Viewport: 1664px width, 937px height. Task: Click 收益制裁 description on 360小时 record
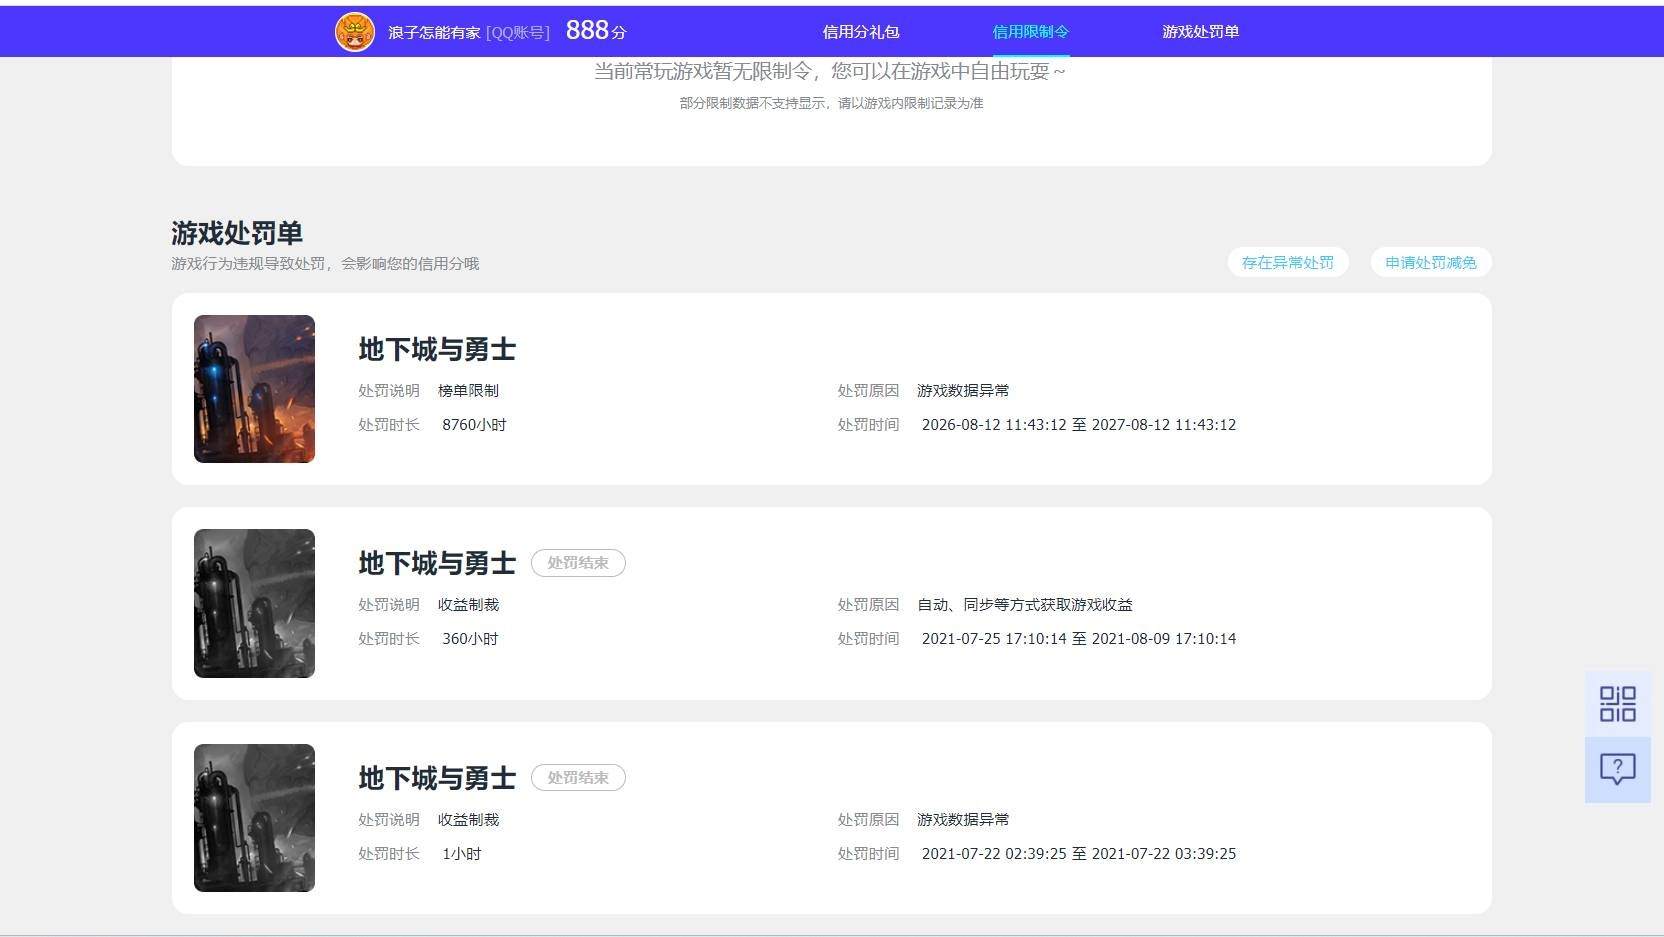pyautogui.click(x=468, y=605)
